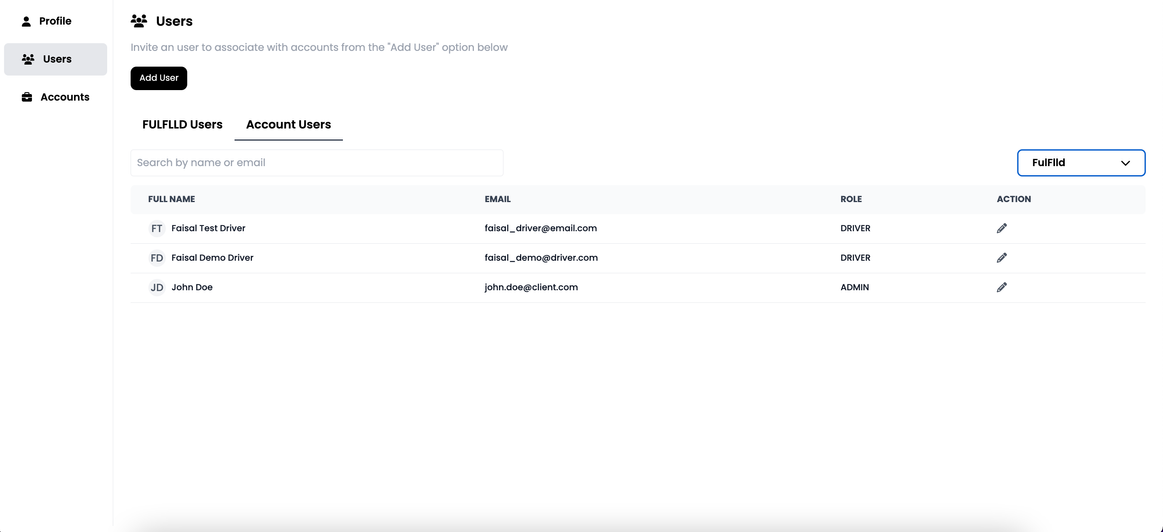The image size is (1163, 532).
Task: Select the Account Users tab
Action: tap(288, 125)
